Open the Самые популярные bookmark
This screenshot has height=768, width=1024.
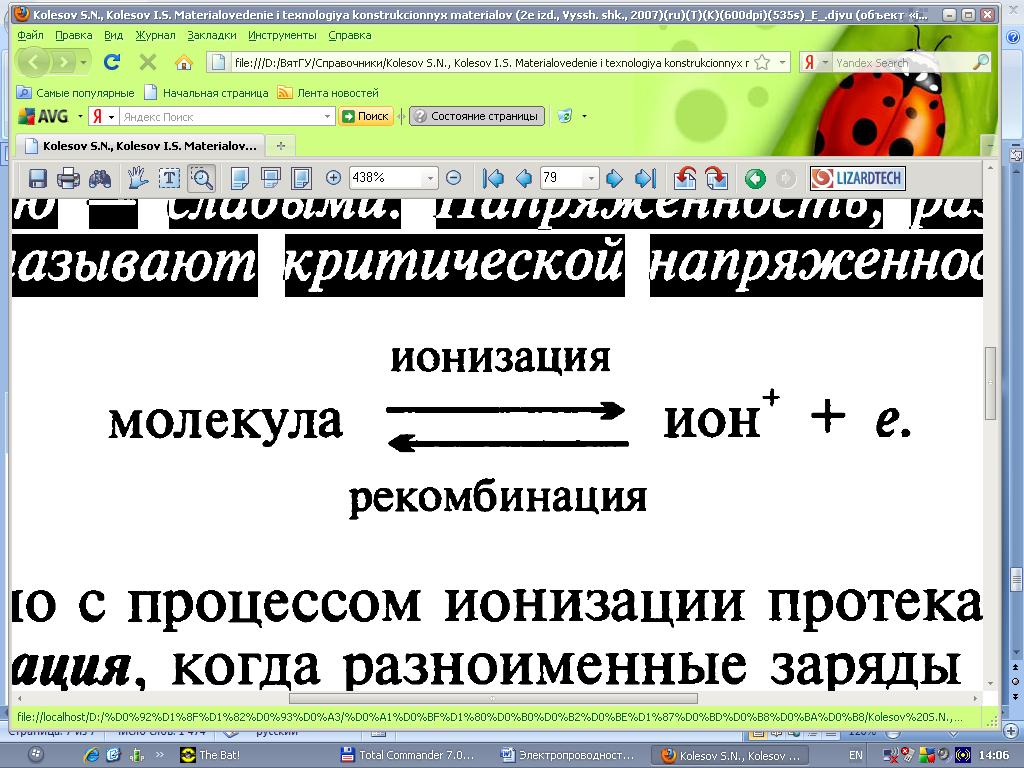coord(76,93)
